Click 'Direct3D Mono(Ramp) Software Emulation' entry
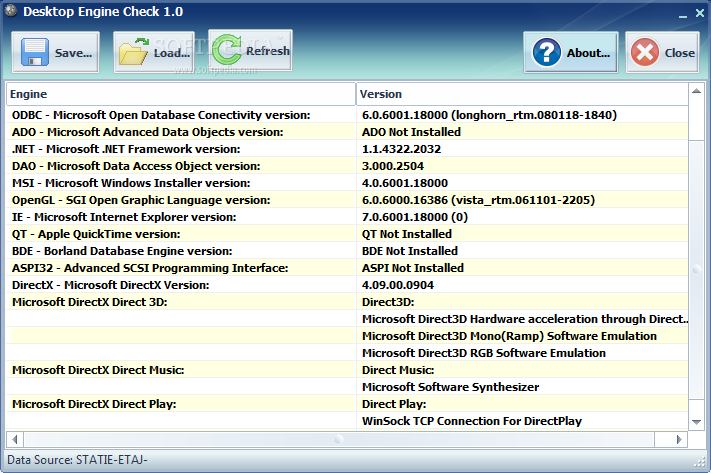711x473 pixels. coord(509,336)
